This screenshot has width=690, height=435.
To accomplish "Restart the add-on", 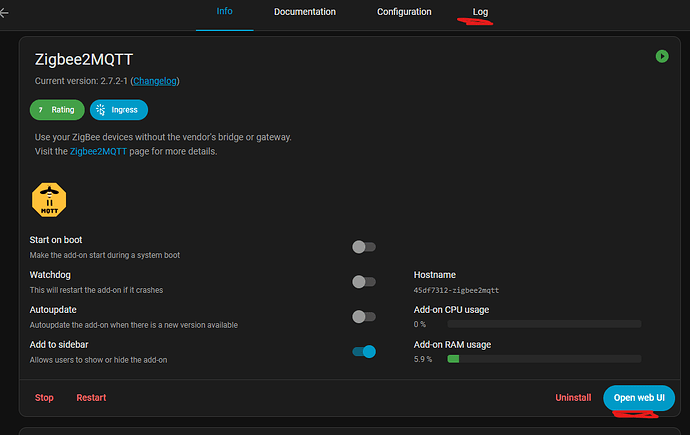I will [91, 398].
